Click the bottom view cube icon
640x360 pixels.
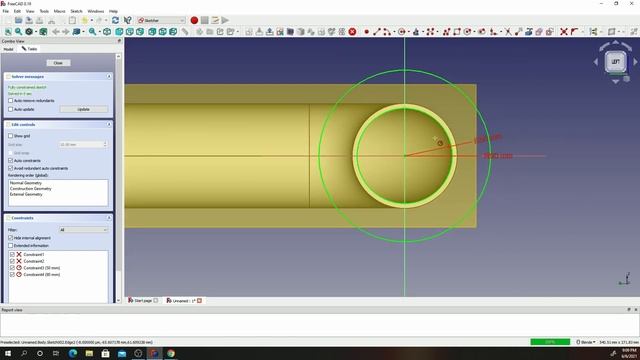click(162, 32)
